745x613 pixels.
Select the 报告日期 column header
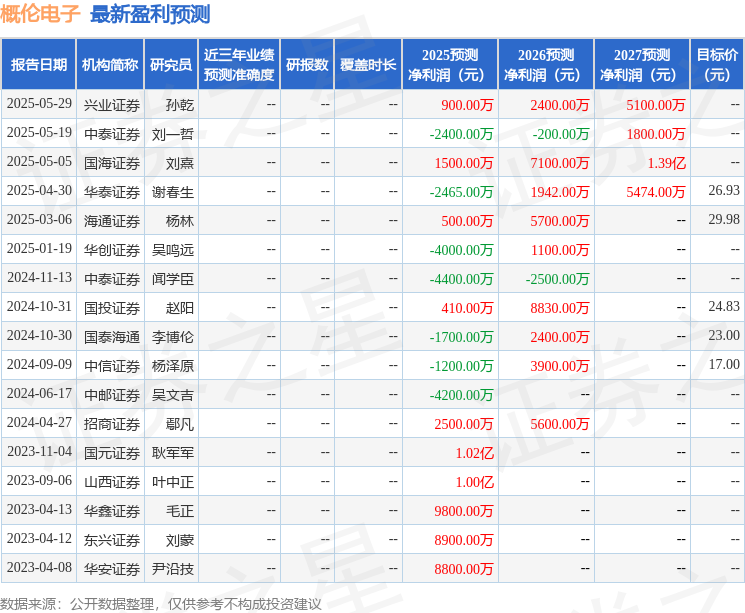(x=38, y=65)
